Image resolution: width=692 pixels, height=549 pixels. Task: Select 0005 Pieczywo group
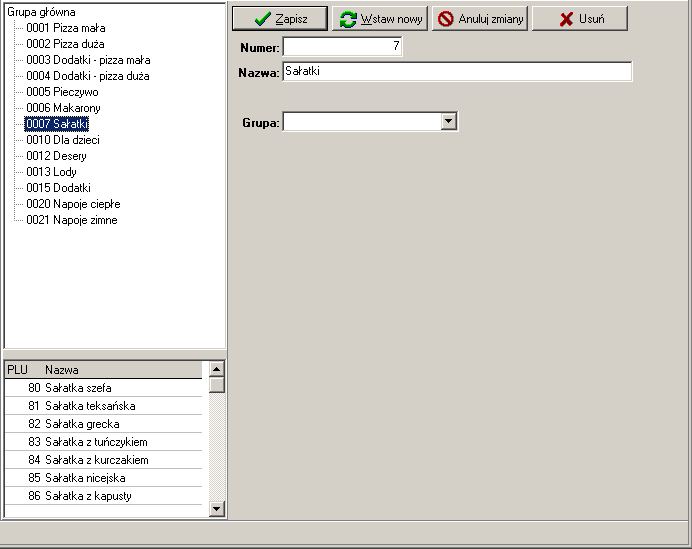(62, 92)
